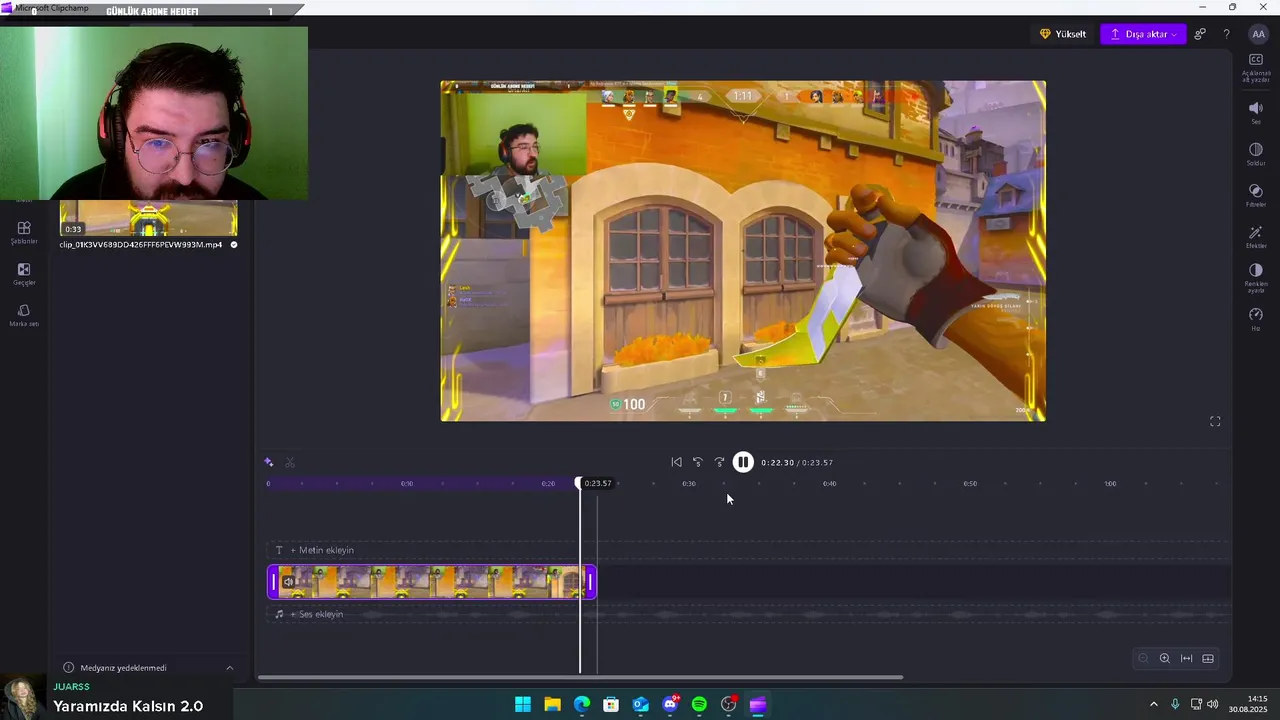
Task: Click the AI magic wand timeline tool
Action: pos(269,462)
